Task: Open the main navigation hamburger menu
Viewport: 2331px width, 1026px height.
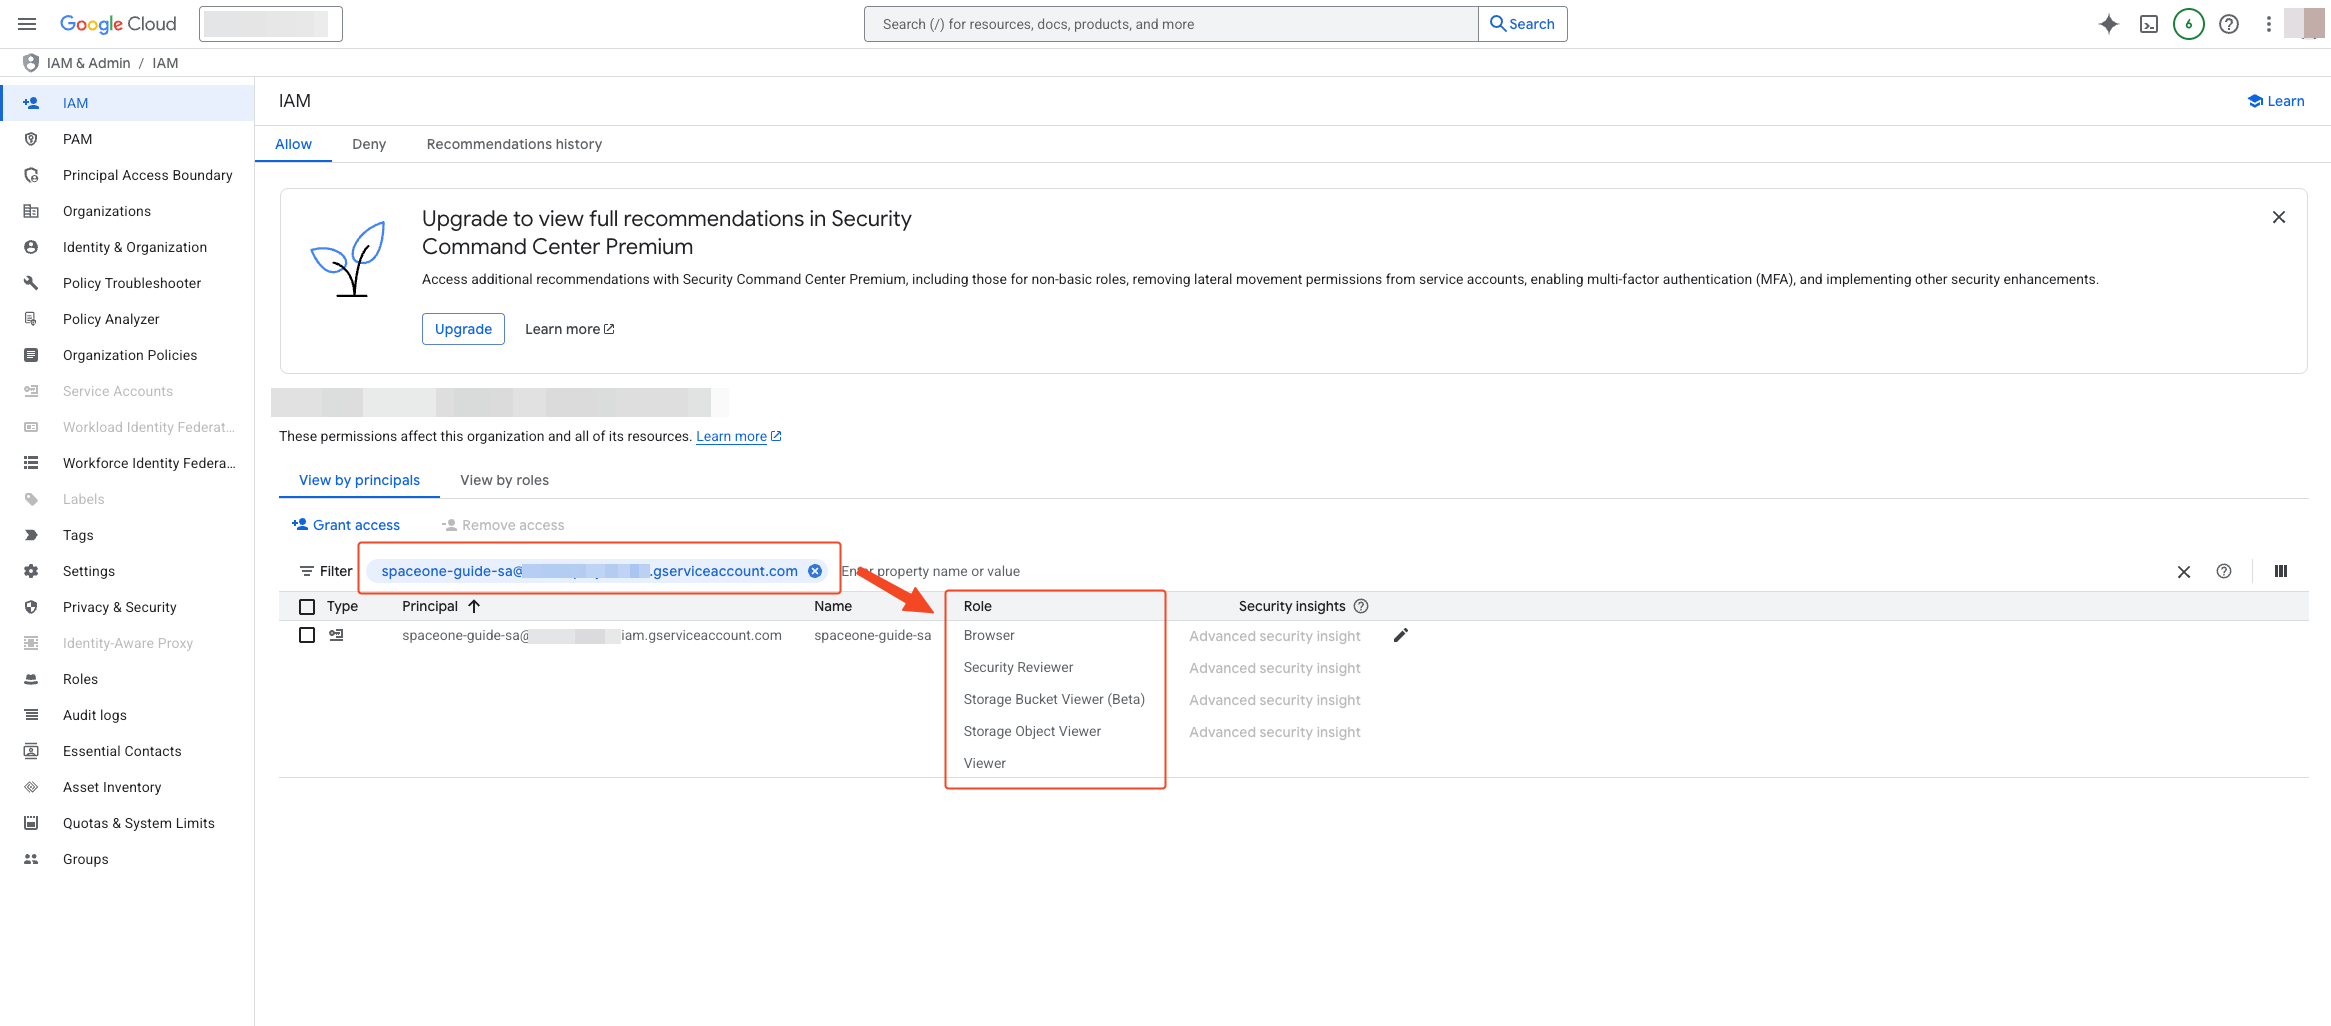Action: [x=27, y=24]
